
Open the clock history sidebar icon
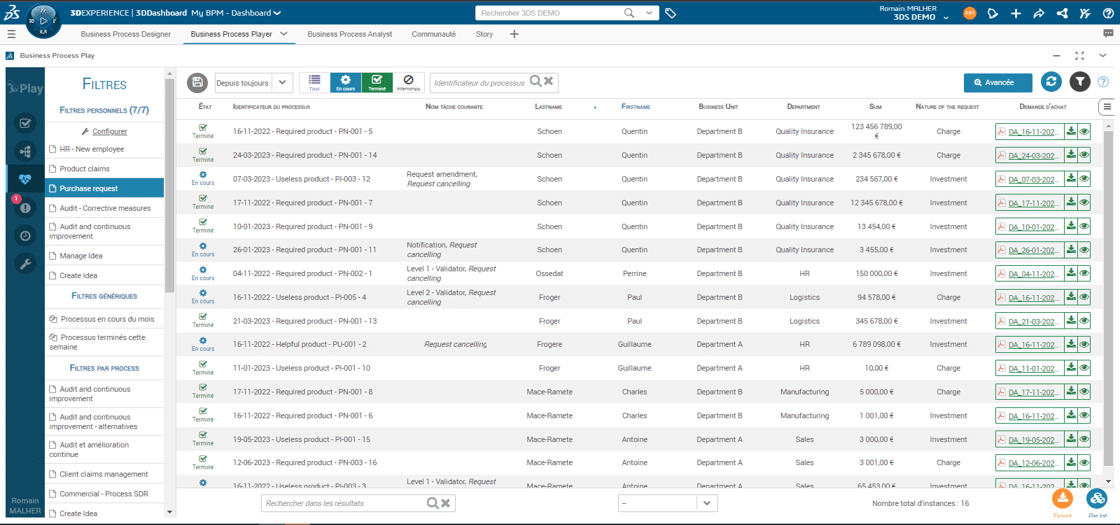click(25, 236)
